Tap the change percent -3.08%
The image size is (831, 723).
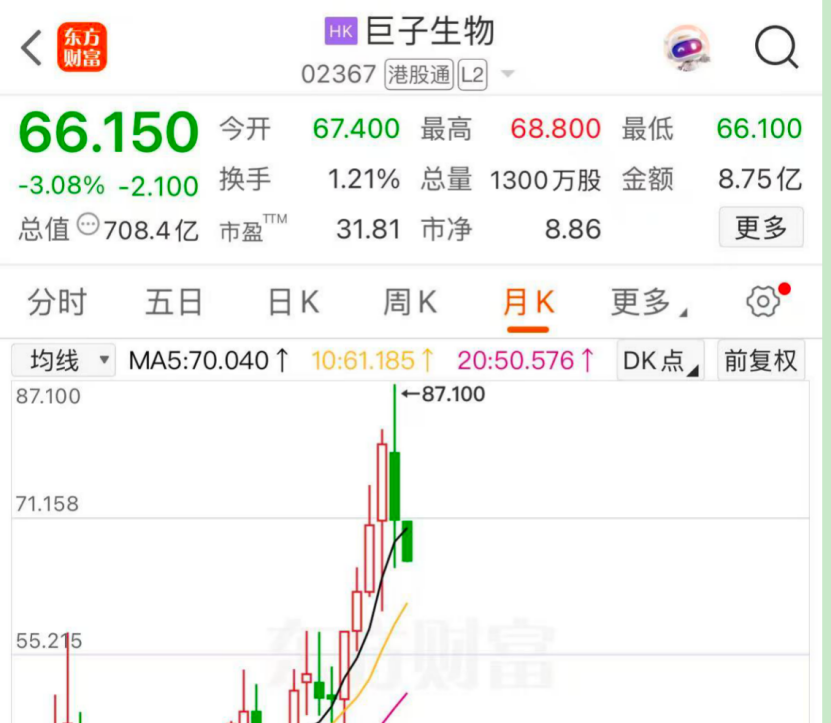pos(61,186)
